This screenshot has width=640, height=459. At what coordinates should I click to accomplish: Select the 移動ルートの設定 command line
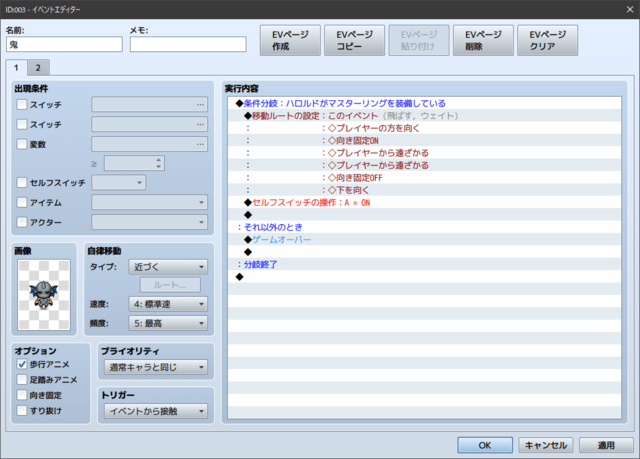(424, 116)
